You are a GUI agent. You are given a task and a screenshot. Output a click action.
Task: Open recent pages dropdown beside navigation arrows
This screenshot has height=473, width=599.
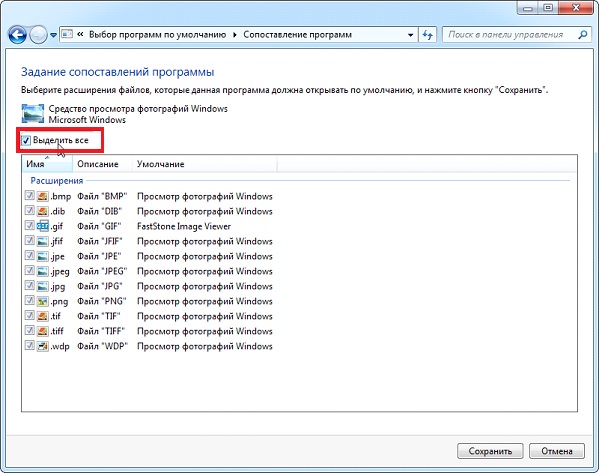point(53,35)
